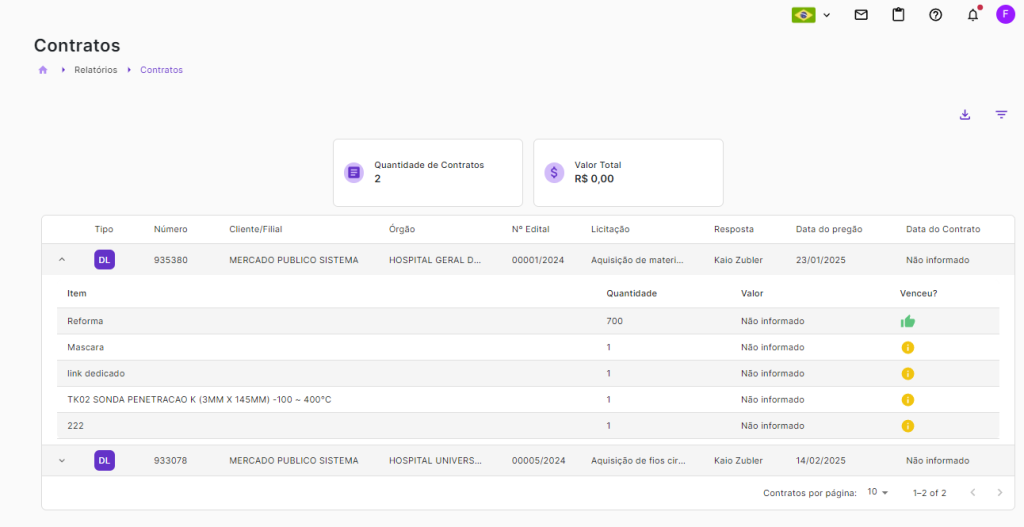Click the yellow info icon for Mascara
Viewport: 1024px width, 527px height.
point(908,347)
